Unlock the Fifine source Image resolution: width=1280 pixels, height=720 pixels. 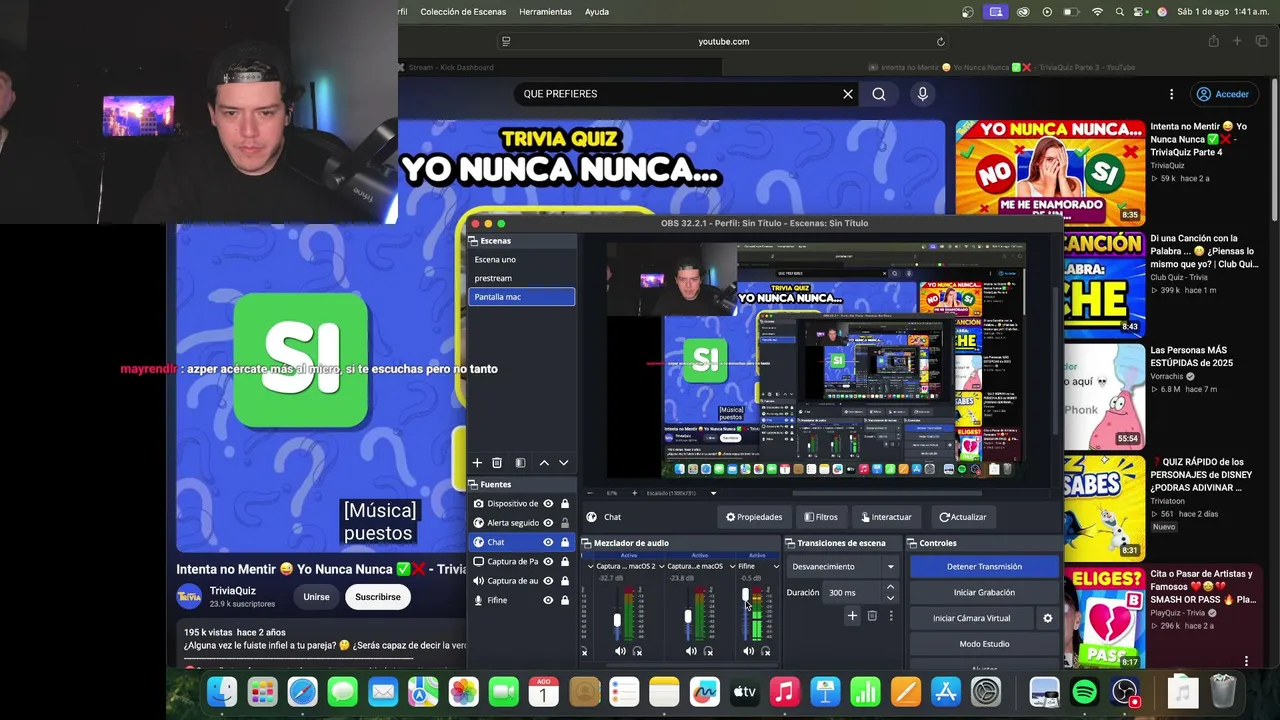[565, 600]
